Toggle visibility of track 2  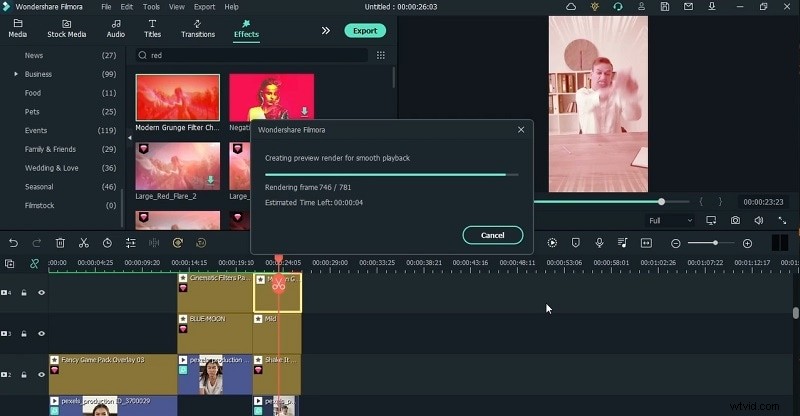[x=41, y=375]
